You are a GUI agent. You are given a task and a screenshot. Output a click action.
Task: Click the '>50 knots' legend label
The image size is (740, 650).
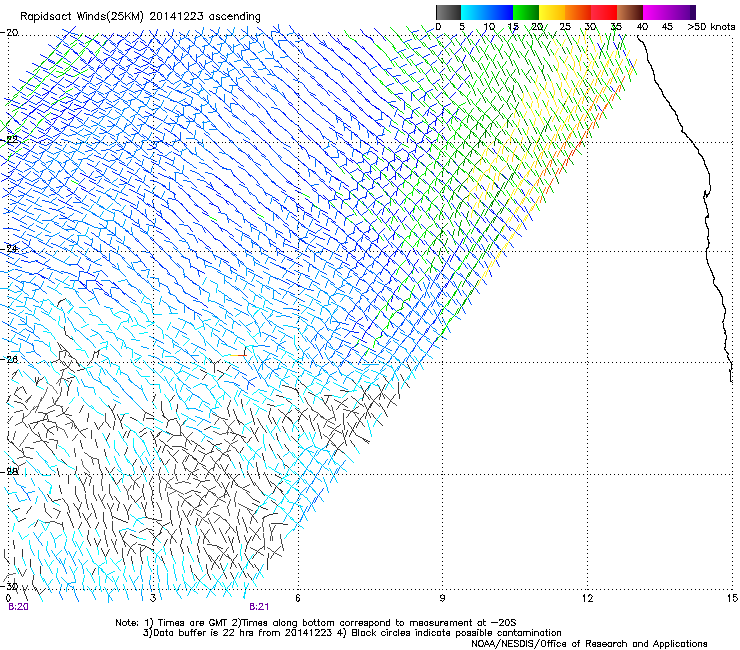(711, 27)
